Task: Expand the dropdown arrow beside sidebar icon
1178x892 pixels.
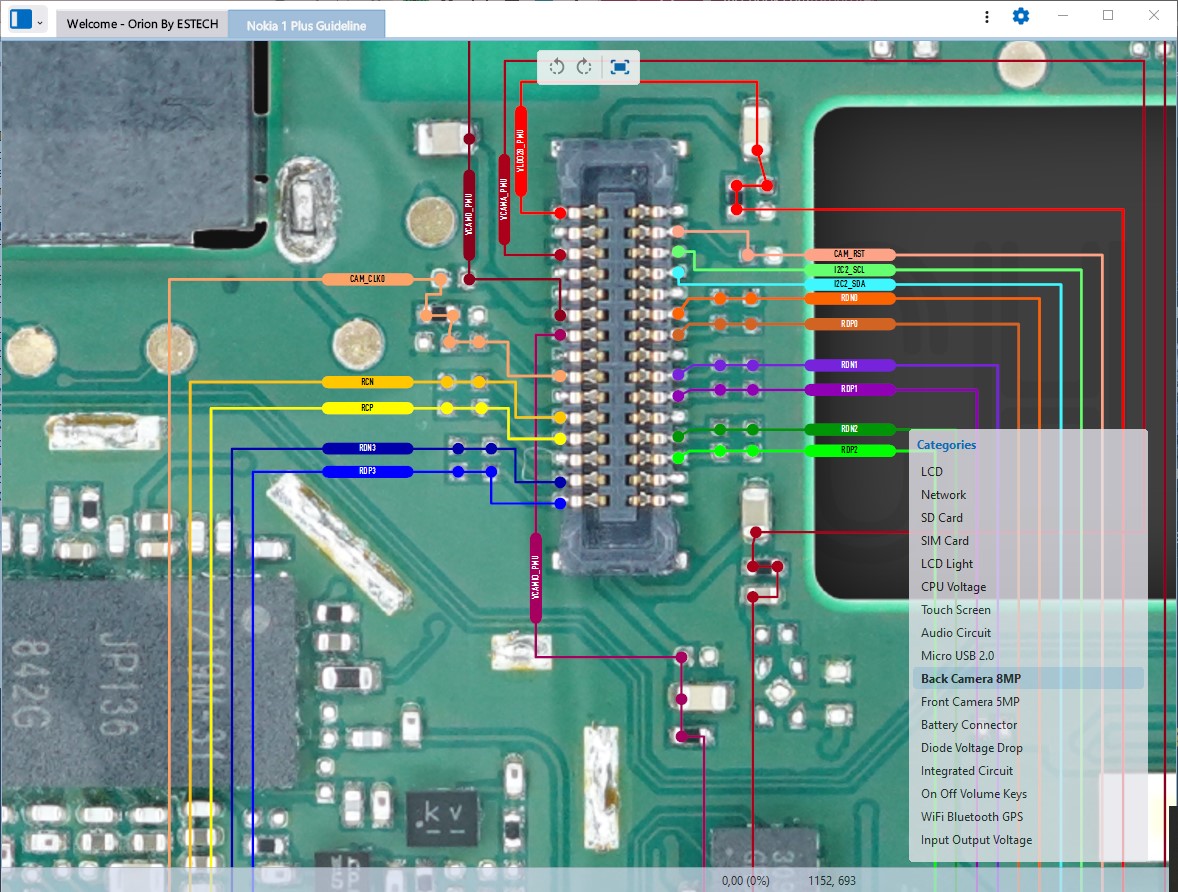Action: tap(40, 21)
